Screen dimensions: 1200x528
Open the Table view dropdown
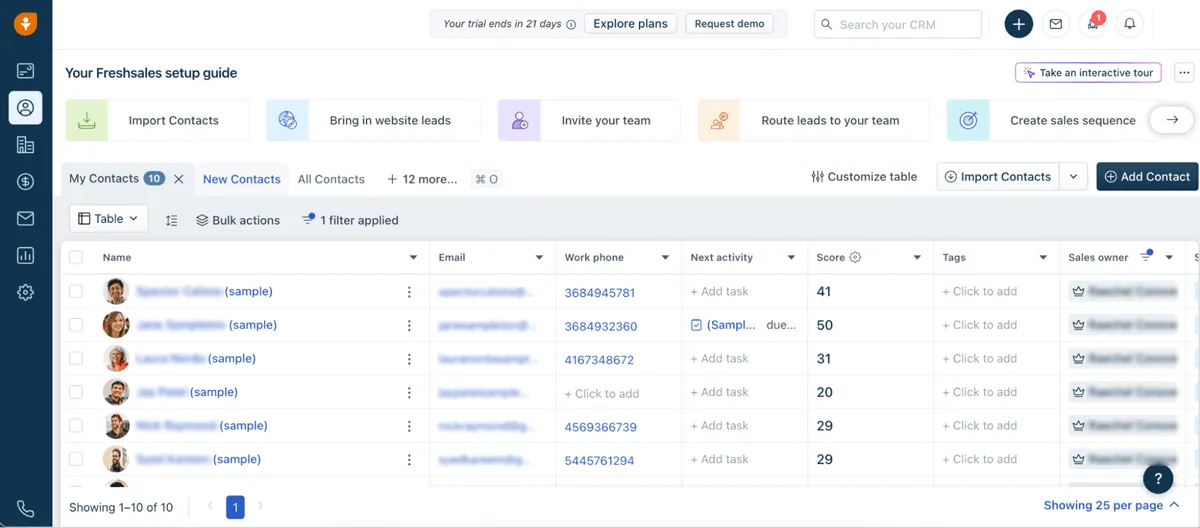click(x=109, y=219)
